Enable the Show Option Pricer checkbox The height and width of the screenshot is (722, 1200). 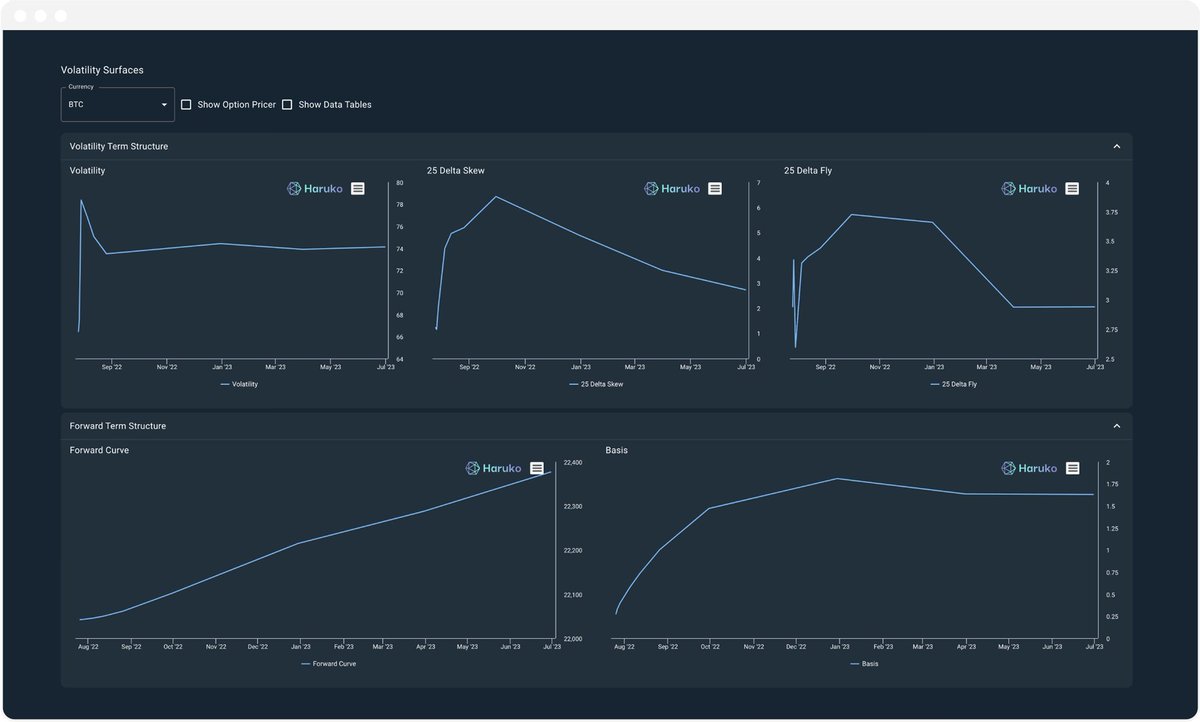[186, 104]
